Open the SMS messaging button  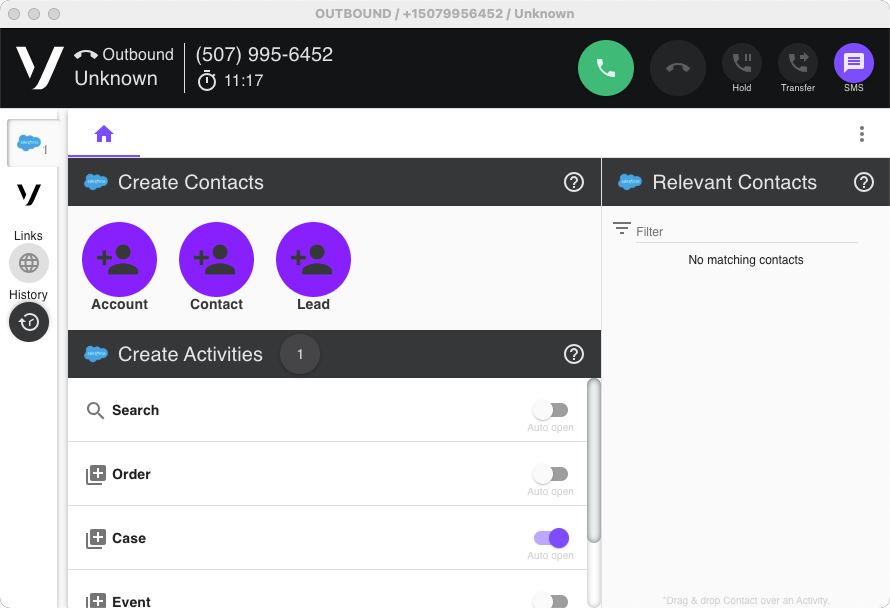(853, 64)
